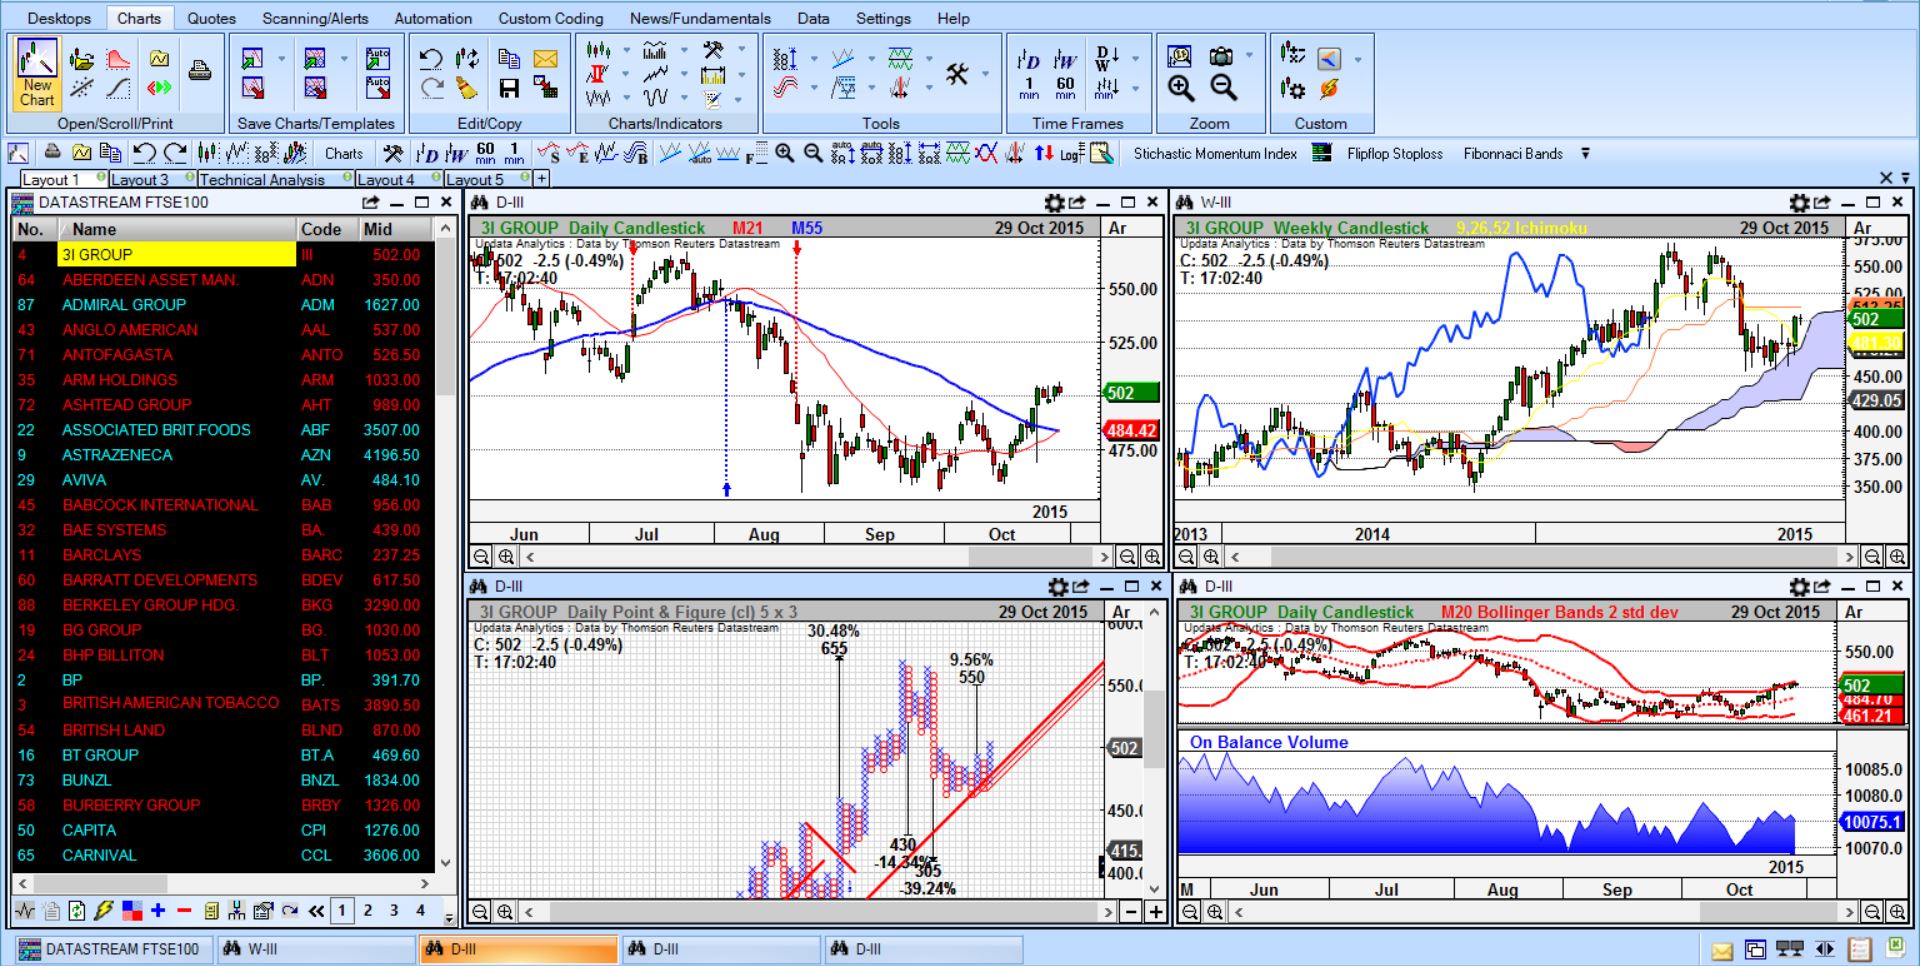Select page 3 of the watchlist
Screen dimensions: 1920x966
click(x=394, y=911)
